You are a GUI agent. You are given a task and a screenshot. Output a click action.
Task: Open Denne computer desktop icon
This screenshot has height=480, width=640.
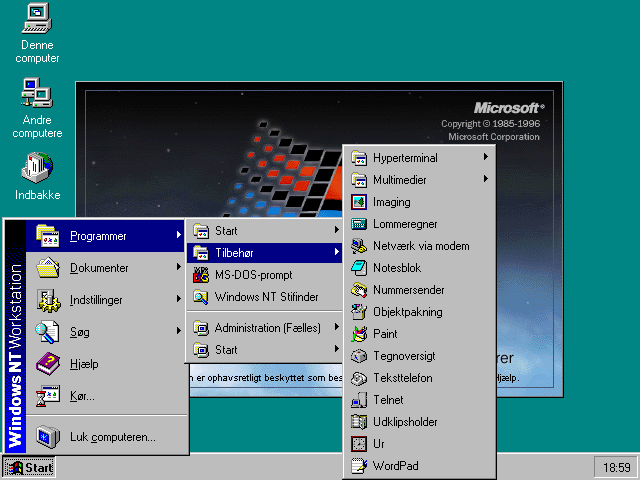(37, 18)
